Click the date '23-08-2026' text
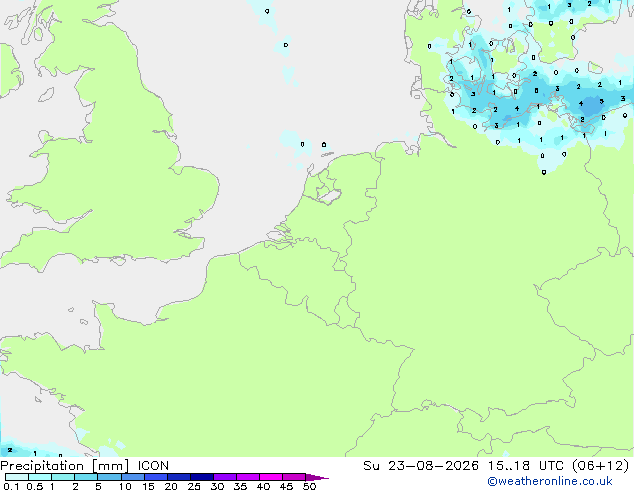This screenshot has height=490, width=634. [433, 466]
